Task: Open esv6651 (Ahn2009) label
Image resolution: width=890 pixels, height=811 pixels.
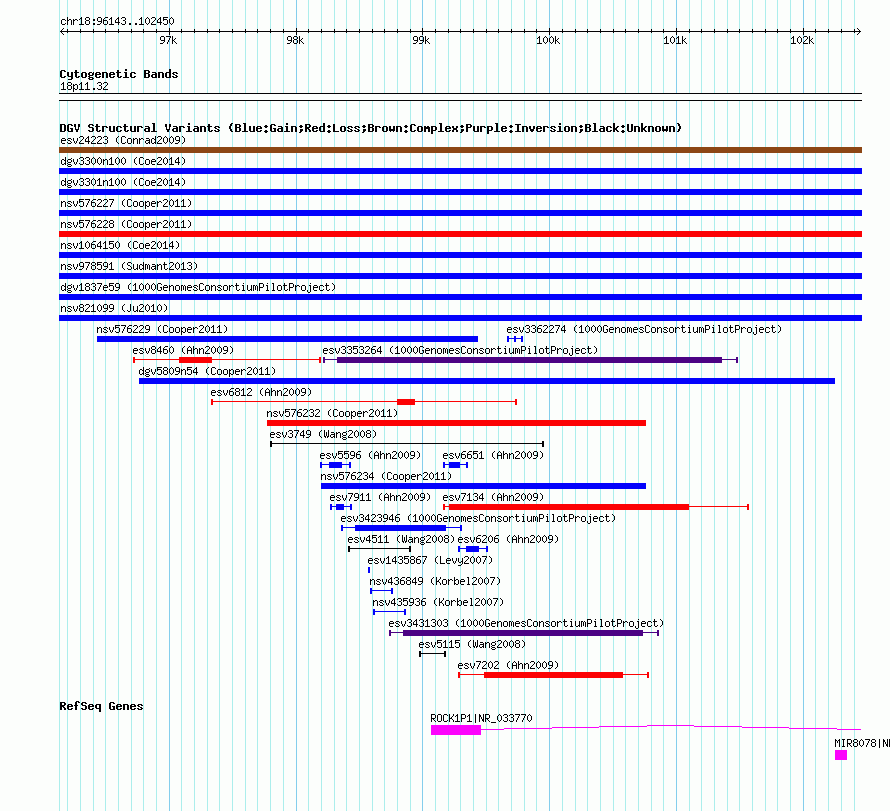Action: coord(493,455)
